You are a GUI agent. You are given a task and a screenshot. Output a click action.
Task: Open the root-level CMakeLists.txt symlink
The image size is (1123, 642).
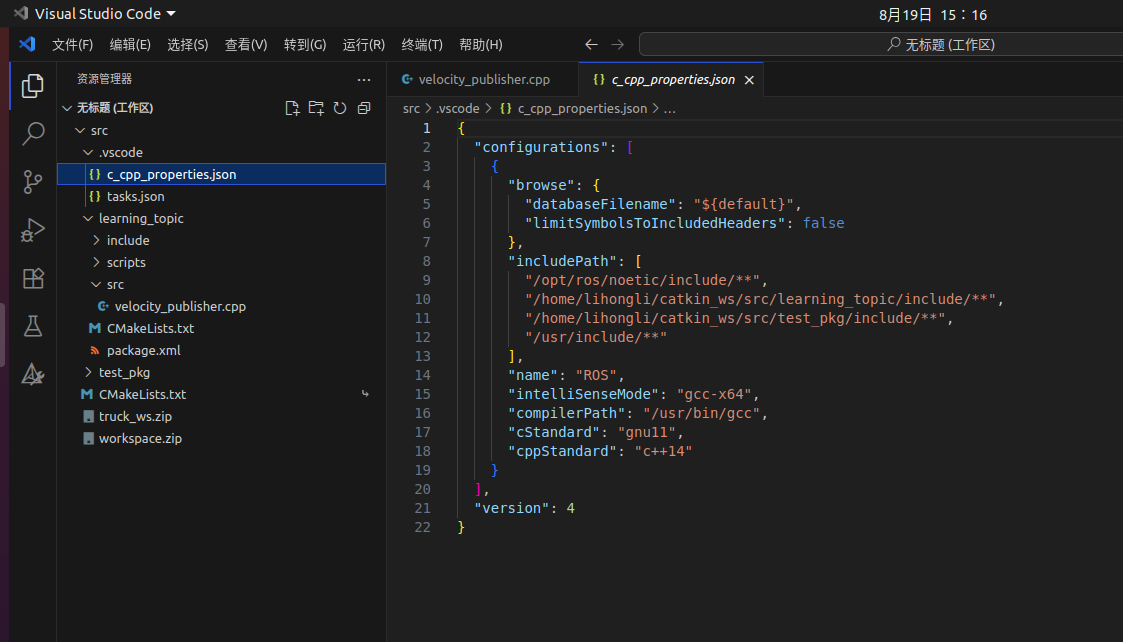coord(221,395)
